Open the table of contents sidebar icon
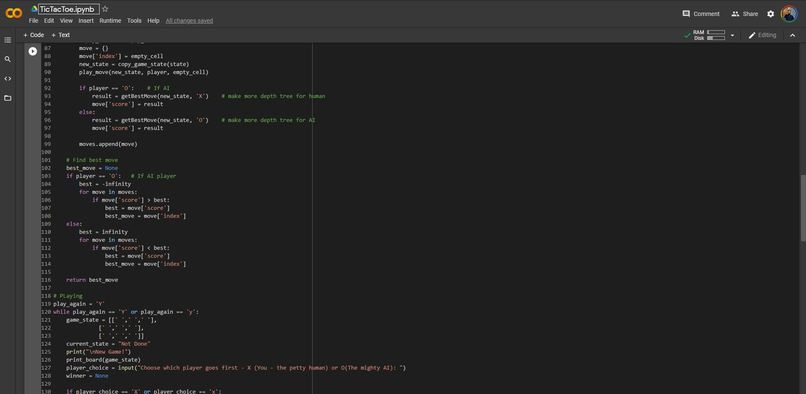Viewport: 806px width, 394px height. tap(7, 40)
